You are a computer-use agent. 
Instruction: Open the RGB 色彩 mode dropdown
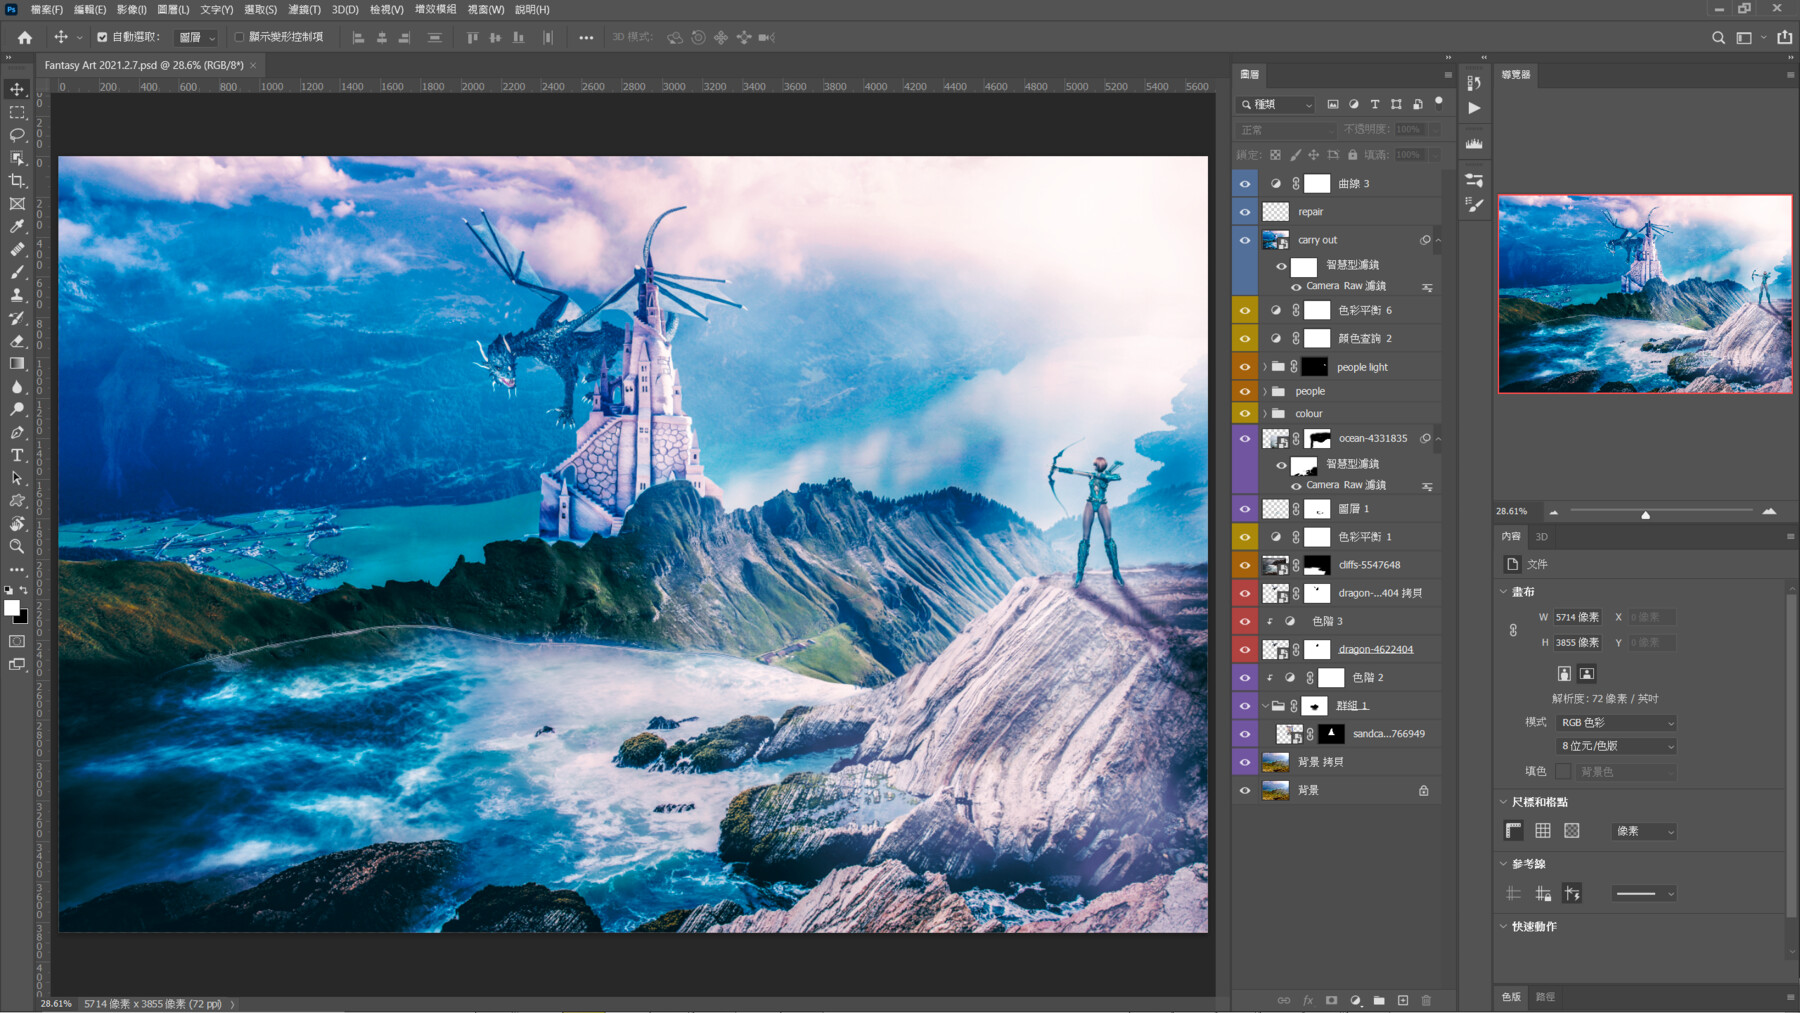(x=1614, y=722)
